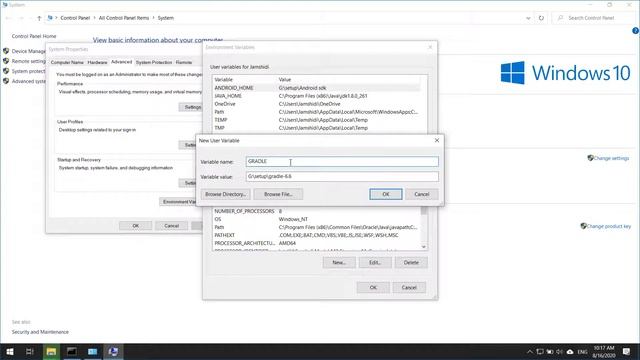
Task: Switch to System Protection tab
Action: coord(154,62)
